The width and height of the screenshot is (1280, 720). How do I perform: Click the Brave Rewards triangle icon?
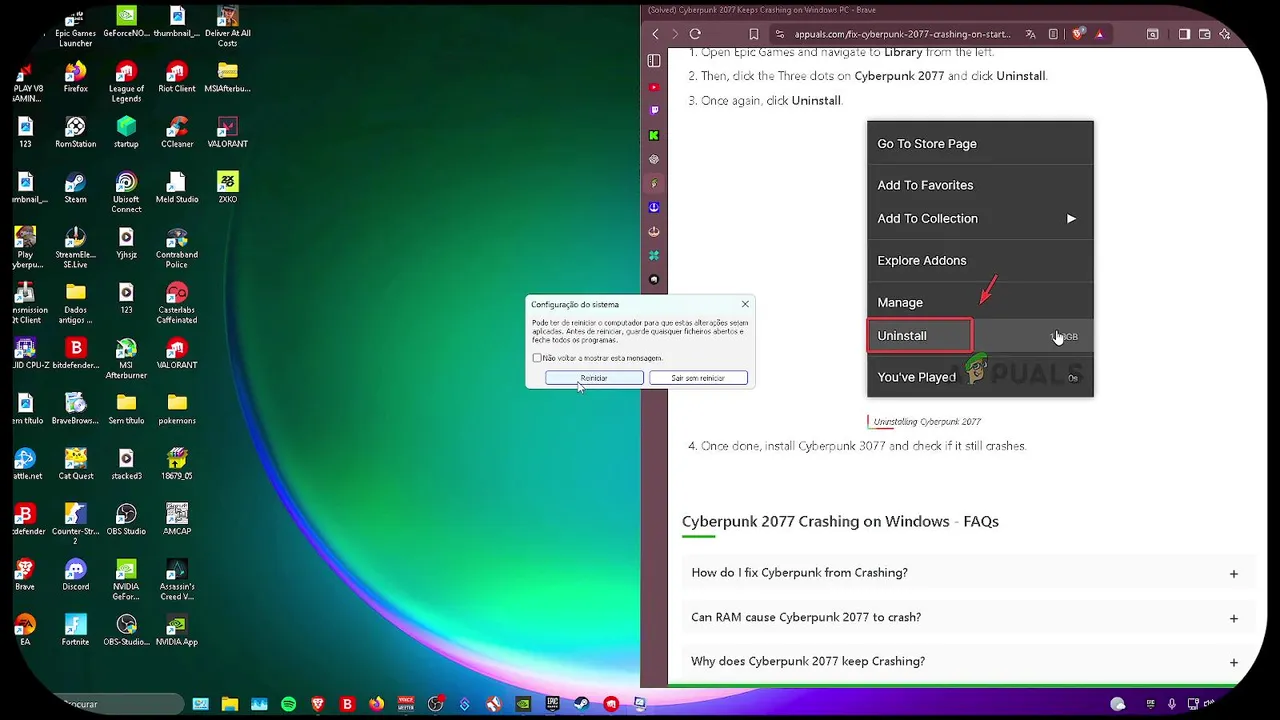coord(1099,34)
